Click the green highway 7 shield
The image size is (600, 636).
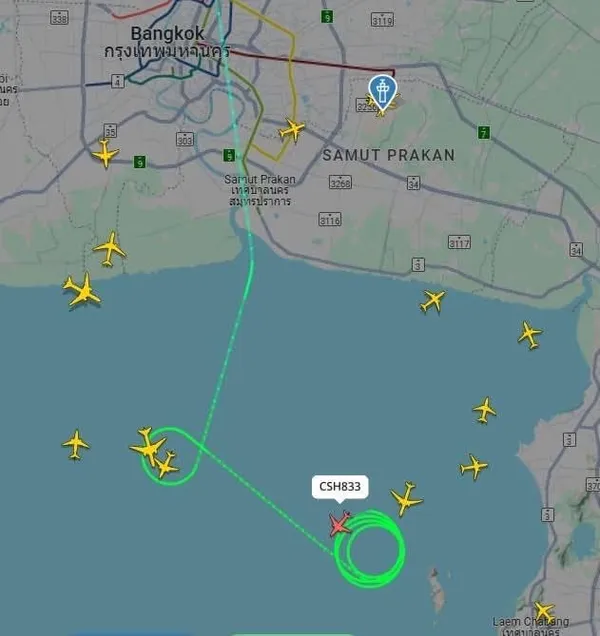[484, 132]
